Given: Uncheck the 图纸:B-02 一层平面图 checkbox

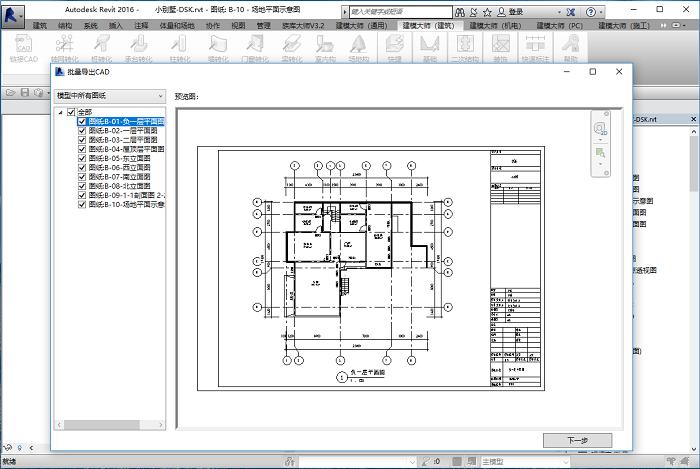Looking at the screenshot, I should pyautogui.click(x=82, y=131).
